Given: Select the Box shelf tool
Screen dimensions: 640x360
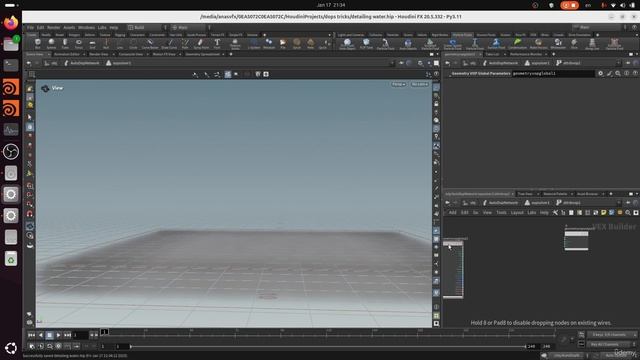Looking at the screenshot, I should (x=38, y=44).
